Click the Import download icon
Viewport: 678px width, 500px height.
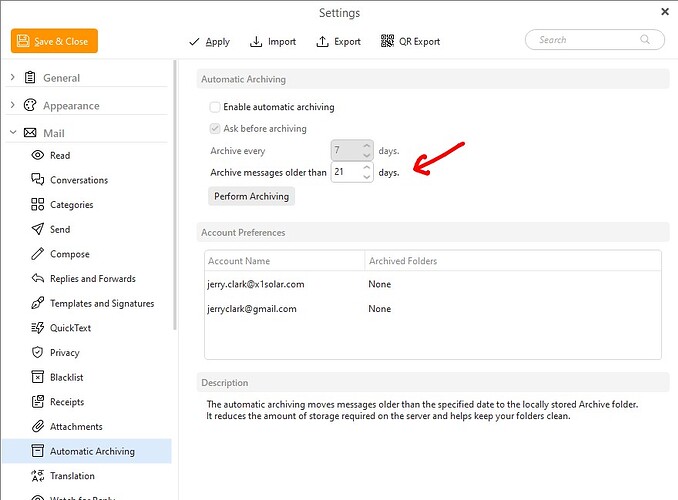tap(257, 42)
